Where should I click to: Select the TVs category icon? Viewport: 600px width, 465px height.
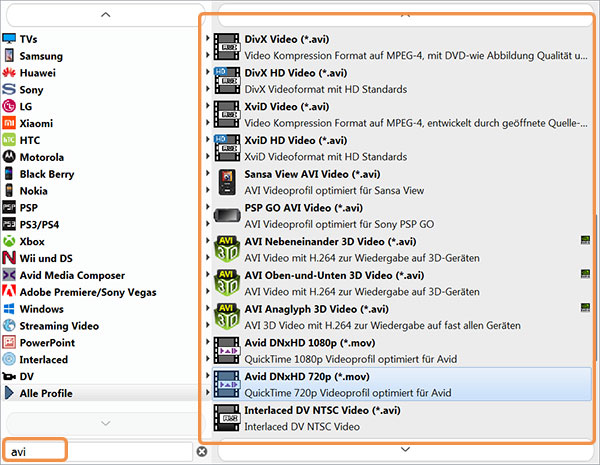[9, 39]
